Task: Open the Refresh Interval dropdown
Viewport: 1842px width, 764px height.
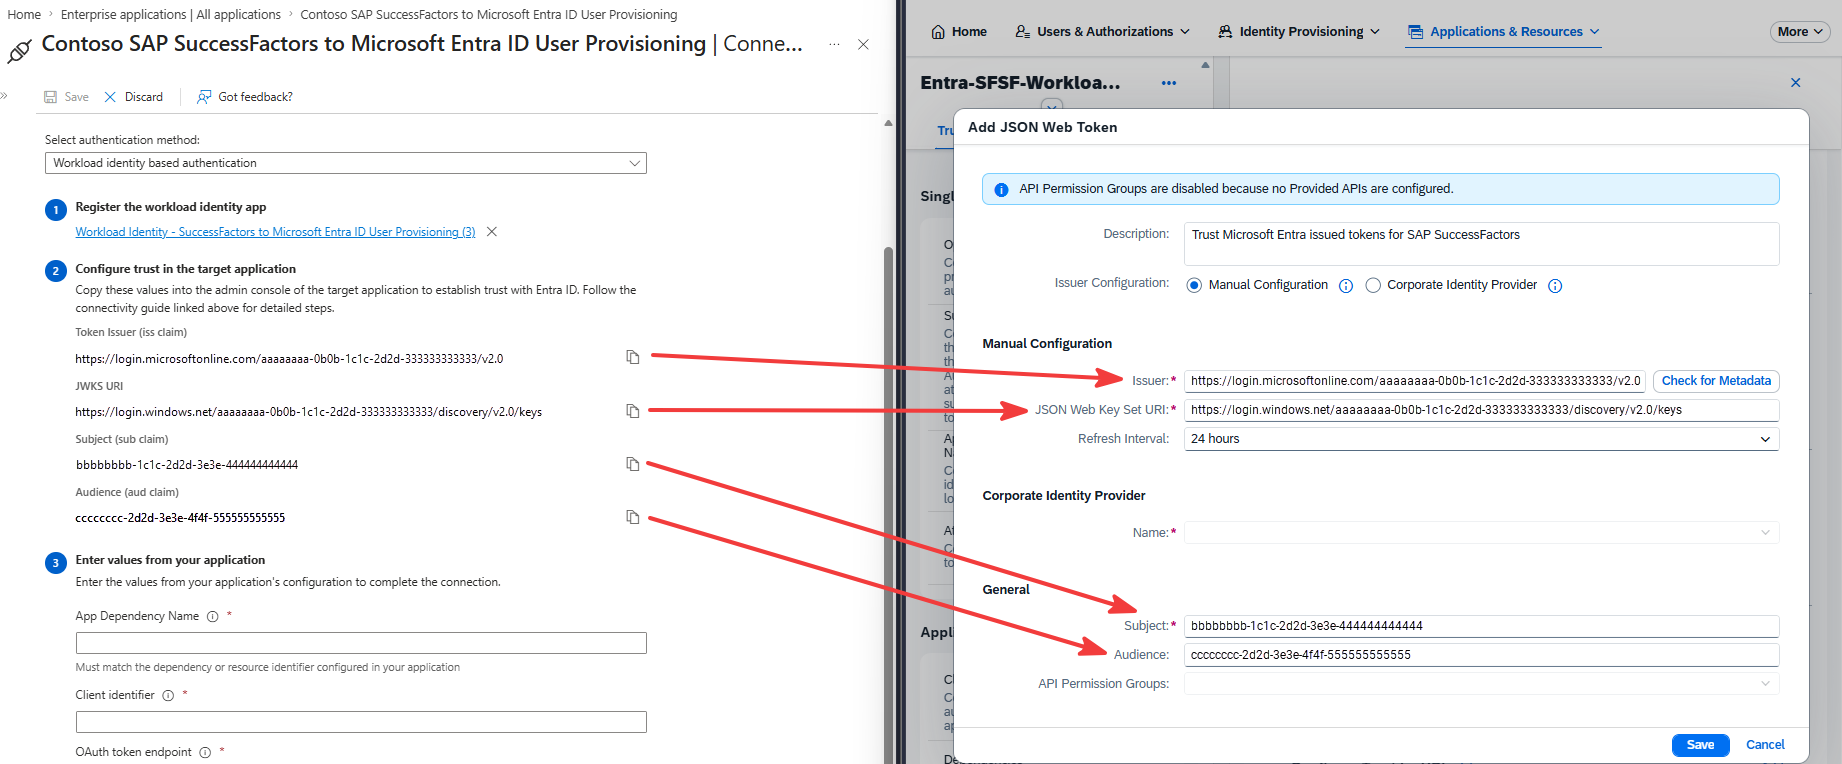Action: [x=1481, y=439]
